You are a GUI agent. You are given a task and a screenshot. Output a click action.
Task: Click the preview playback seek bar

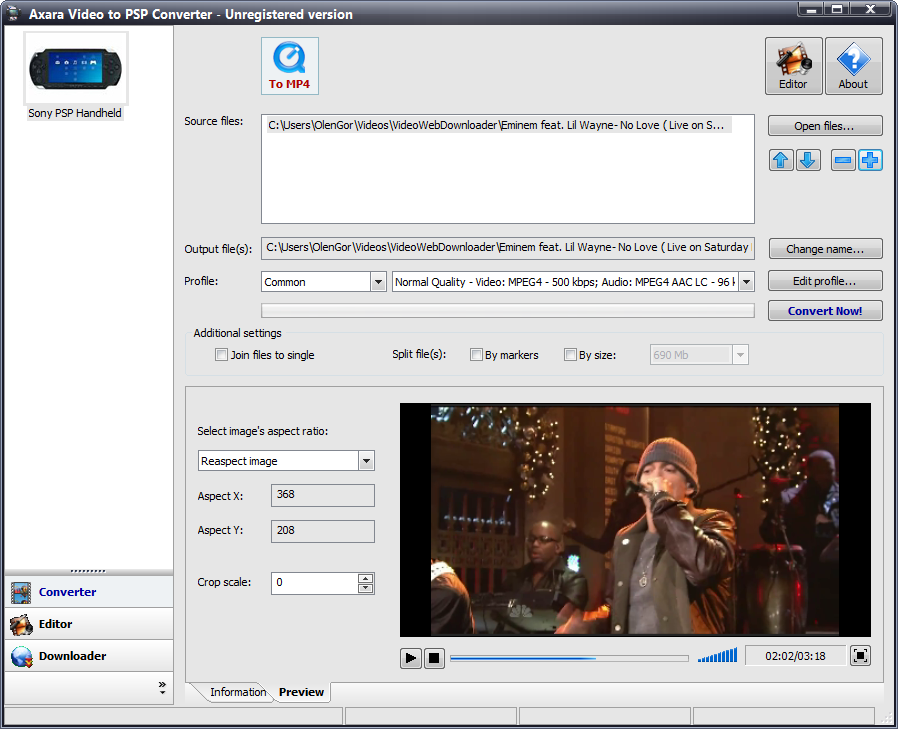tap(569, 659)
